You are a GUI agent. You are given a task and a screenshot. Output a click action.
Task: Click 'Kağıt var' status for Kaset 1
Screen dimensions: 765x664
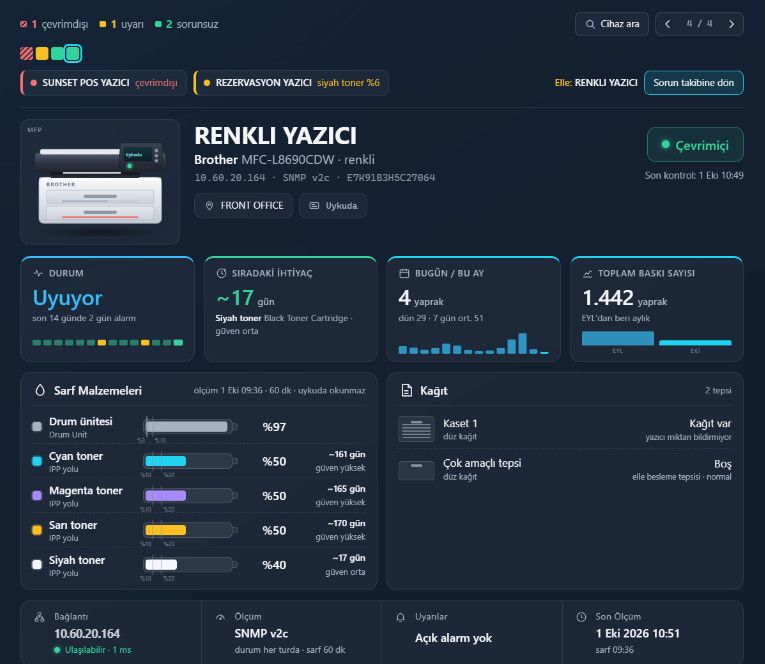tap(710, 423)
